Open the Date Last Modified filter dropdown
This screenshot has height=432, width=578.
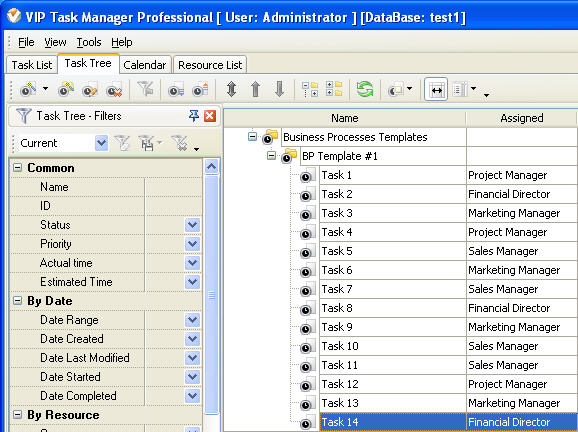[192, 358]
